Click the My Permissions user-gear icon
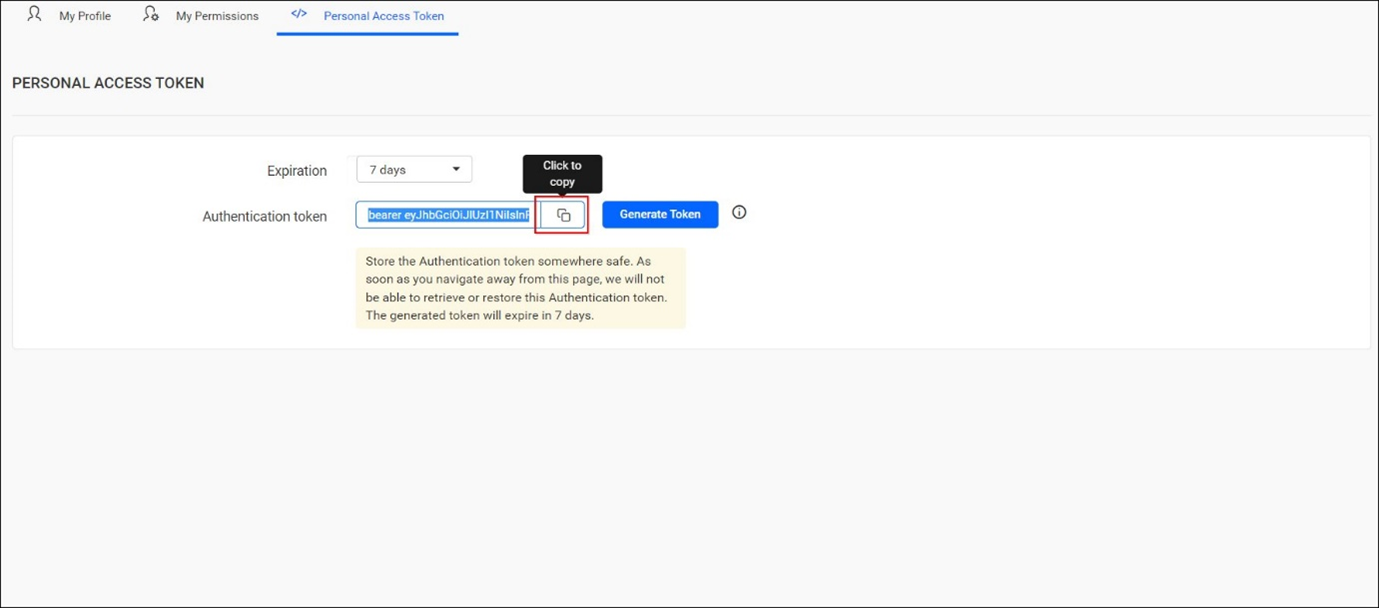This screenshot has width=1379, height=608. coord(151,14)
